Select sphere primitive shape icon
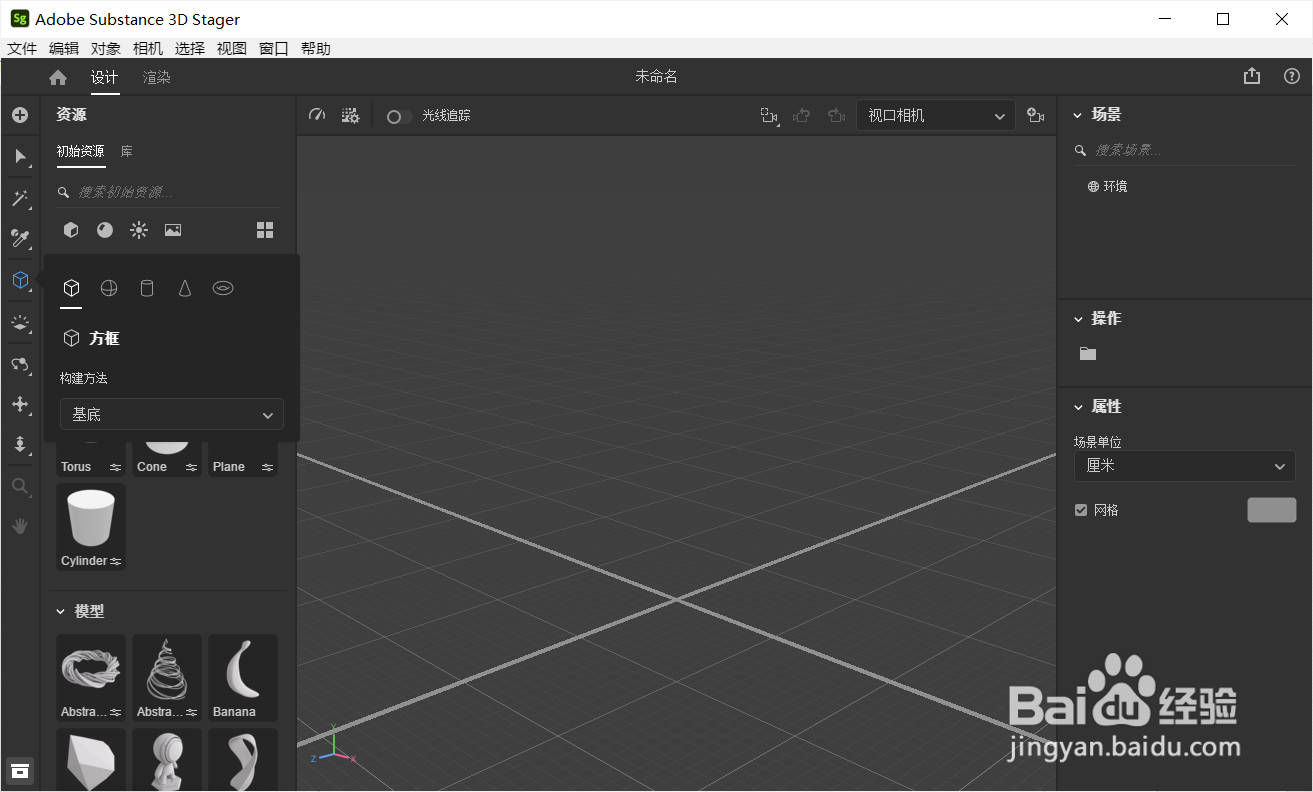 [109, 288]
